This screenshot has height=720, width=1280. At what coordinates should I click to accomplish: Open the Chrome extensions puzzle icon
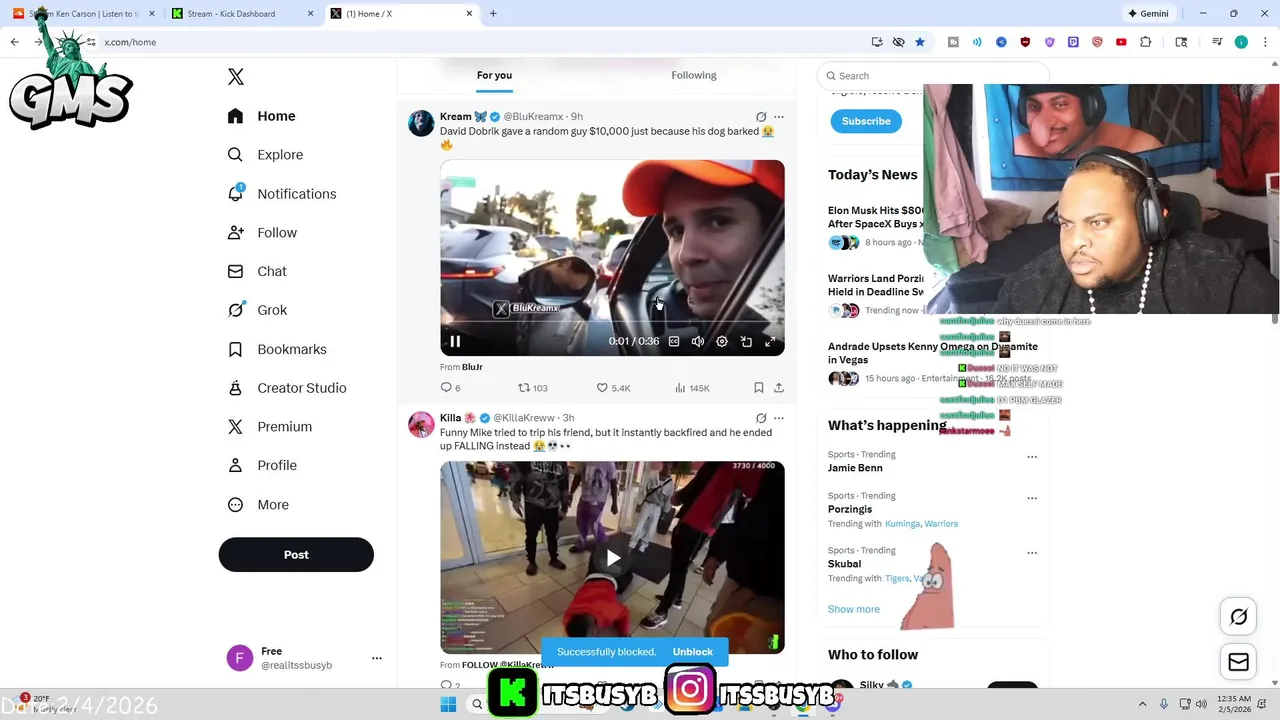click(x=1146, y=42)
